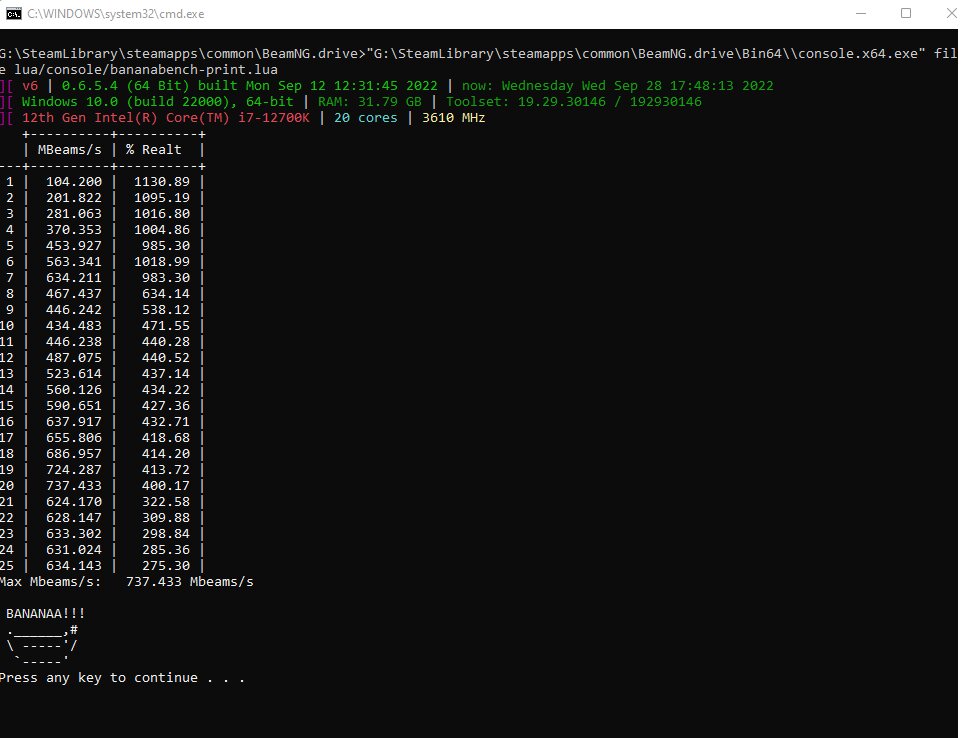Minimize the cmd.exe window

pos(860,13)
